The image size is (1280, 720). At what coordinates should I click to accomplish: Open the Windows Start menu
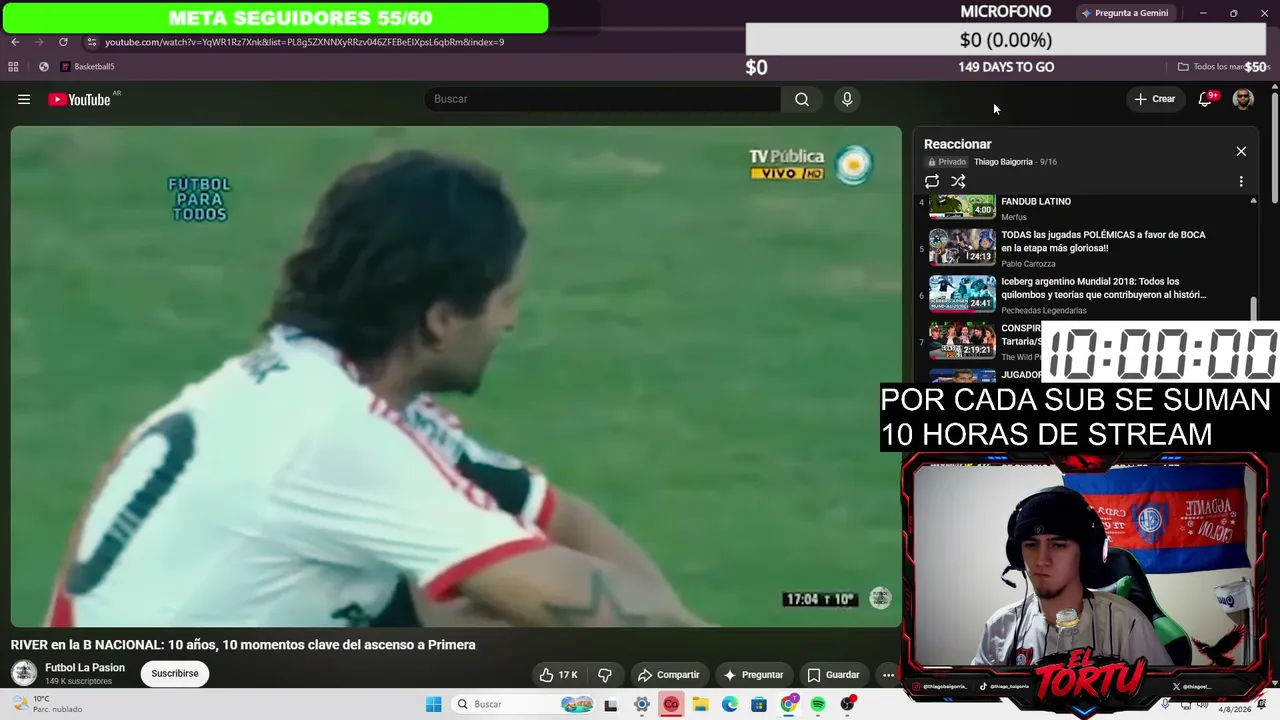433,704
